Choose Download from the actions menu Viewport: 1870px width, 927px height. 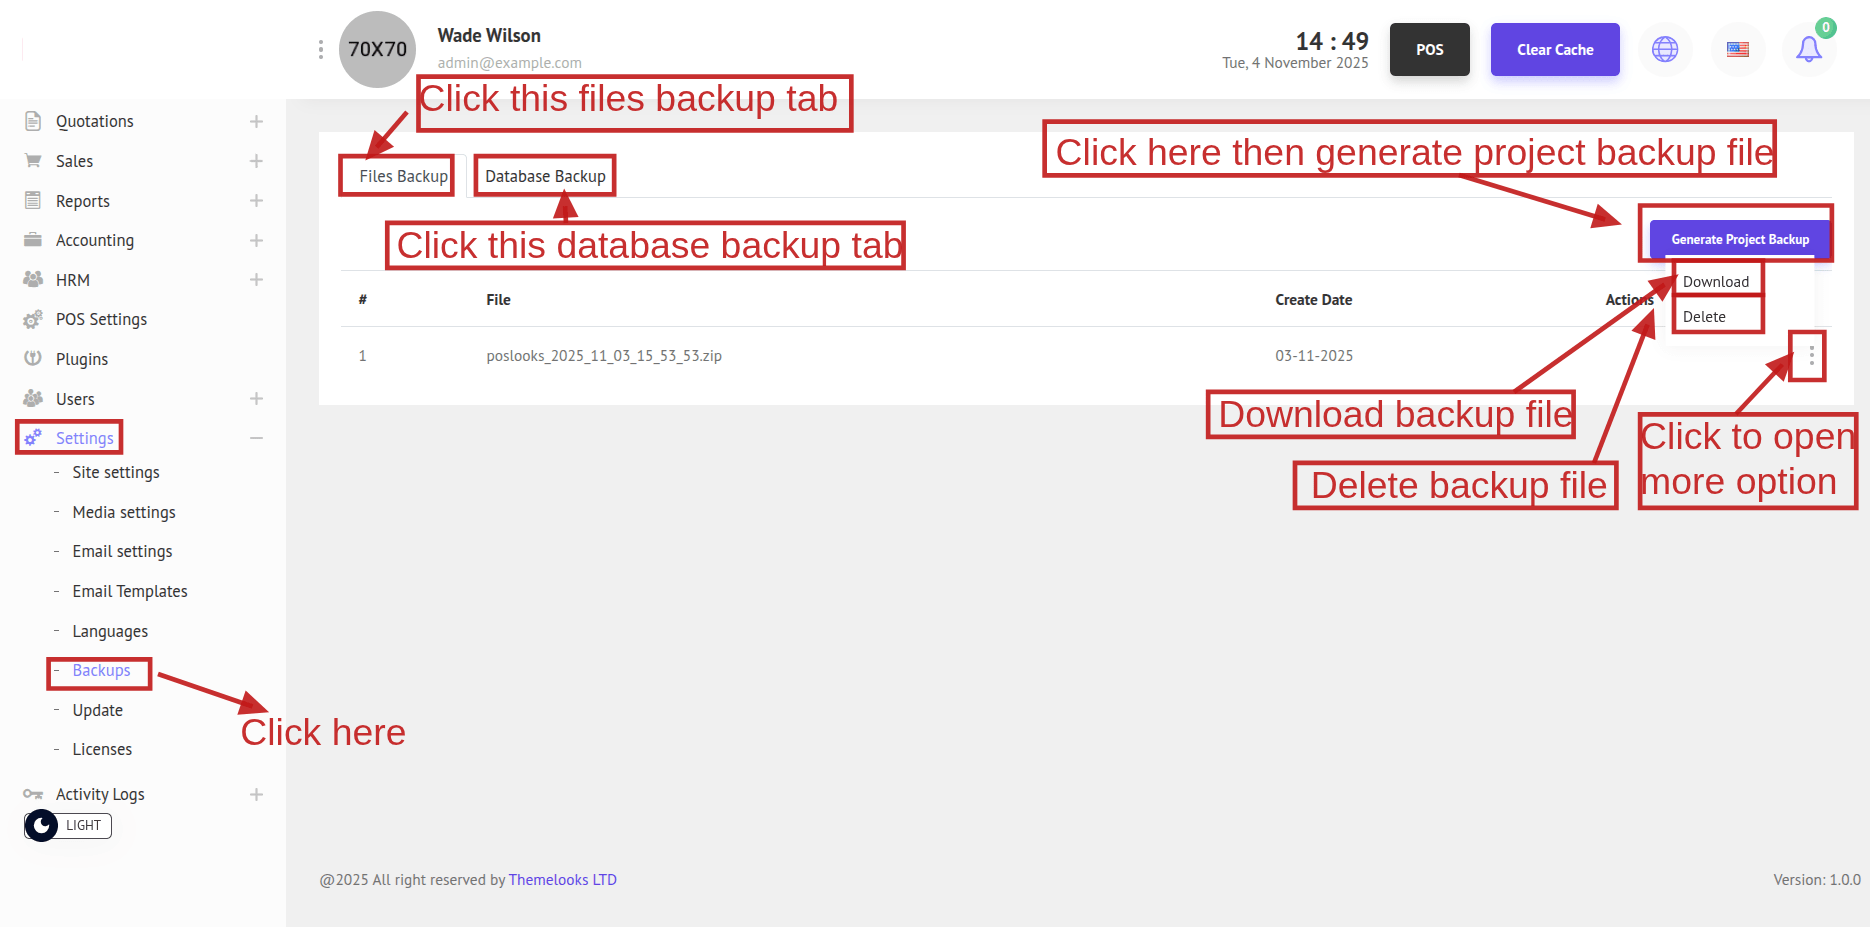click(1716, 282)
